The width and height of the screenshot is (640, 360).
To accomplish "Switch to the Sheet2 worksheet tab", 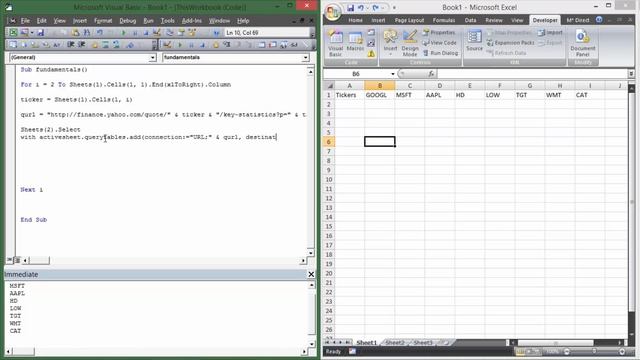I will click(x=395, y=342).
